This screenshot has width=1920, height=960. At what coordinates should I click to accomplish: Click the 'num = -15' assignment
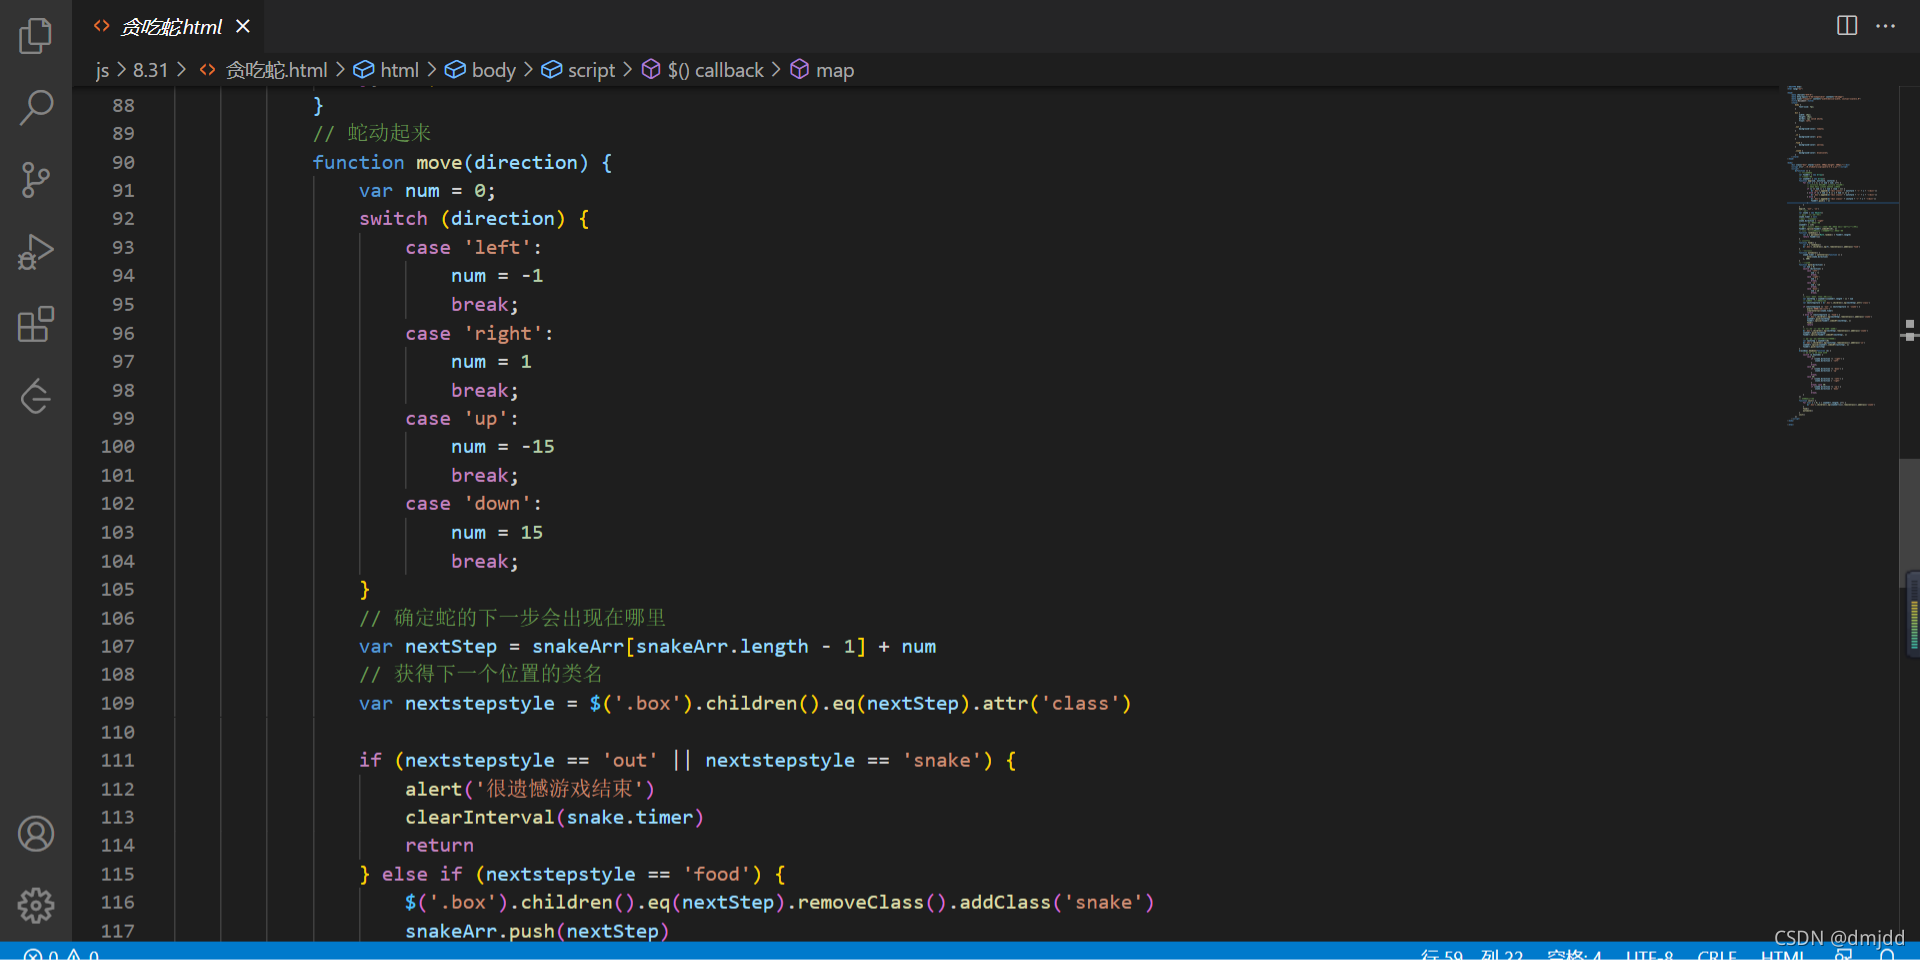point(502,446)
